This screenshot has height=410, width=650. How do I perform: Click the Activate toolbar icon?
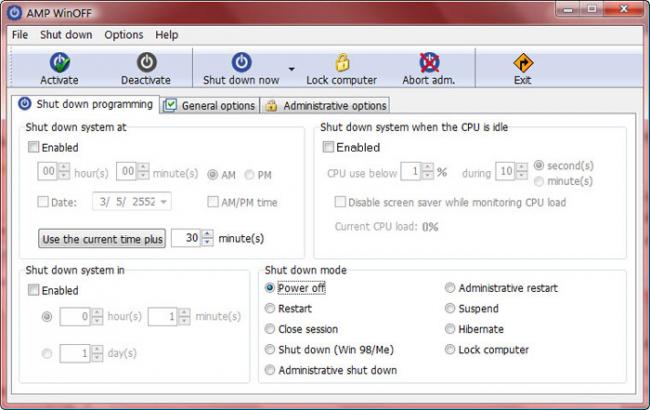(x=59, y=62)
